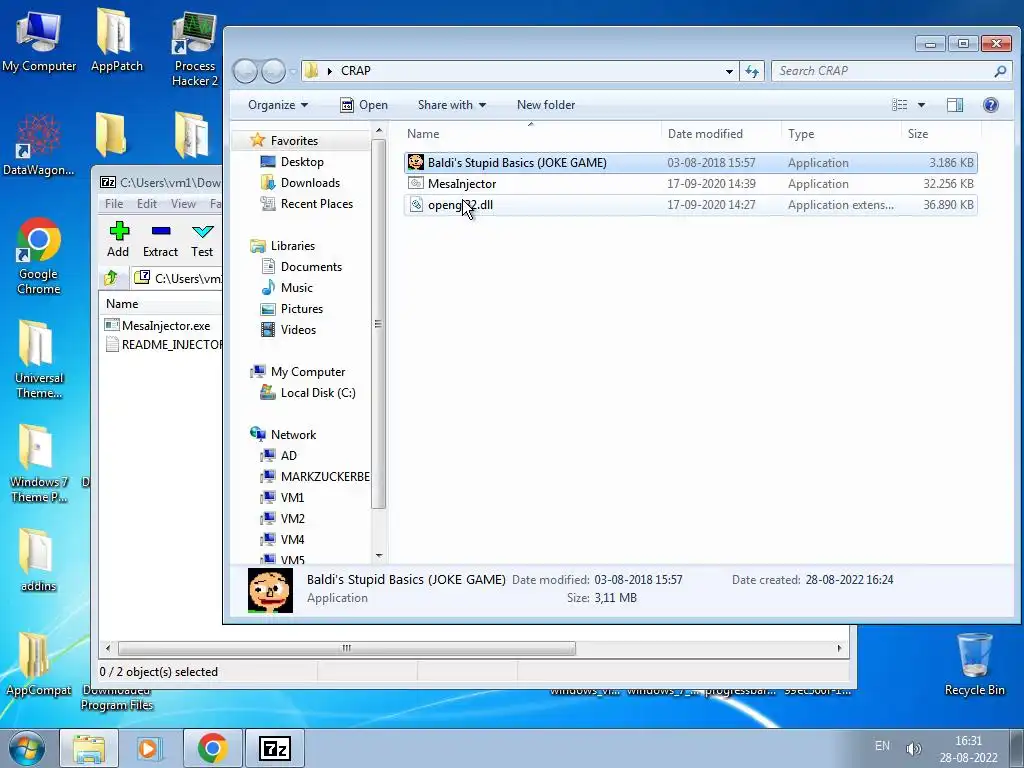Open the recent pages dropdown arrow
Screen dimensions: 1024x768
293,71
